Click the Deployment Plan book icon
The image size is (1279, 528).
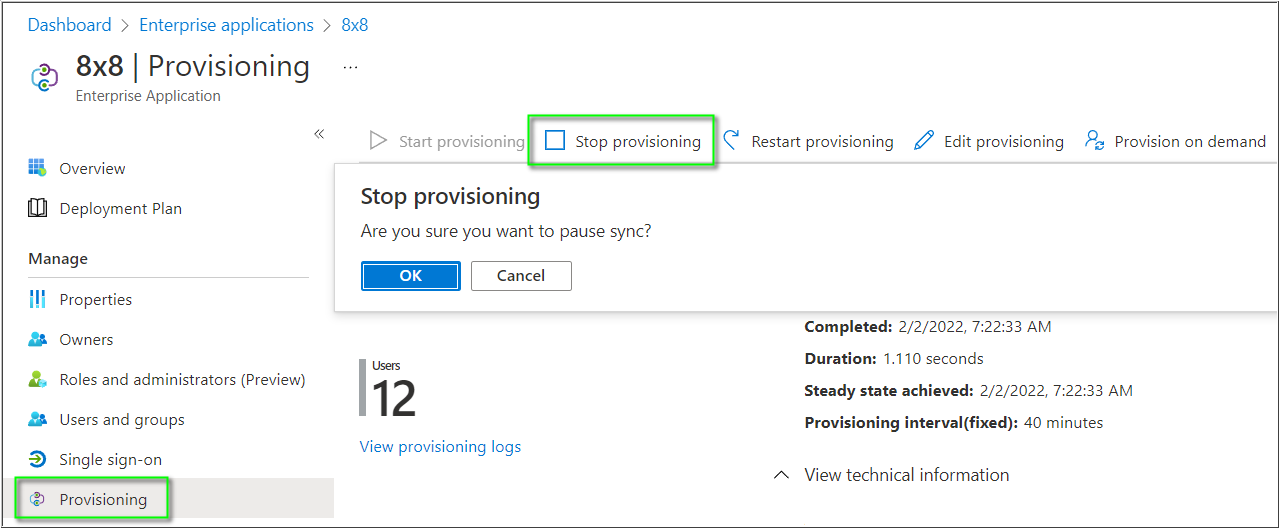click(x=37, y=208)
